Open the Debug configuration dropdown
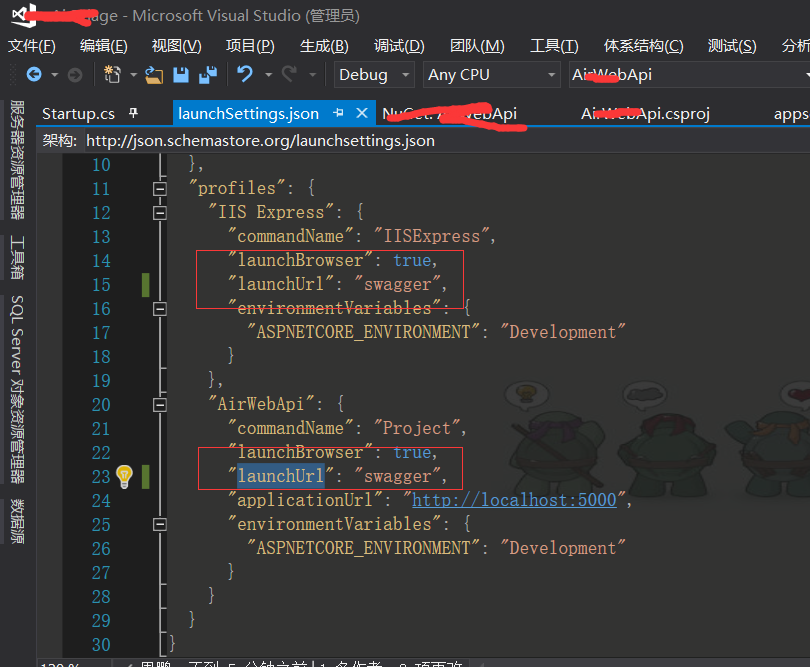 tap(374, 75)
